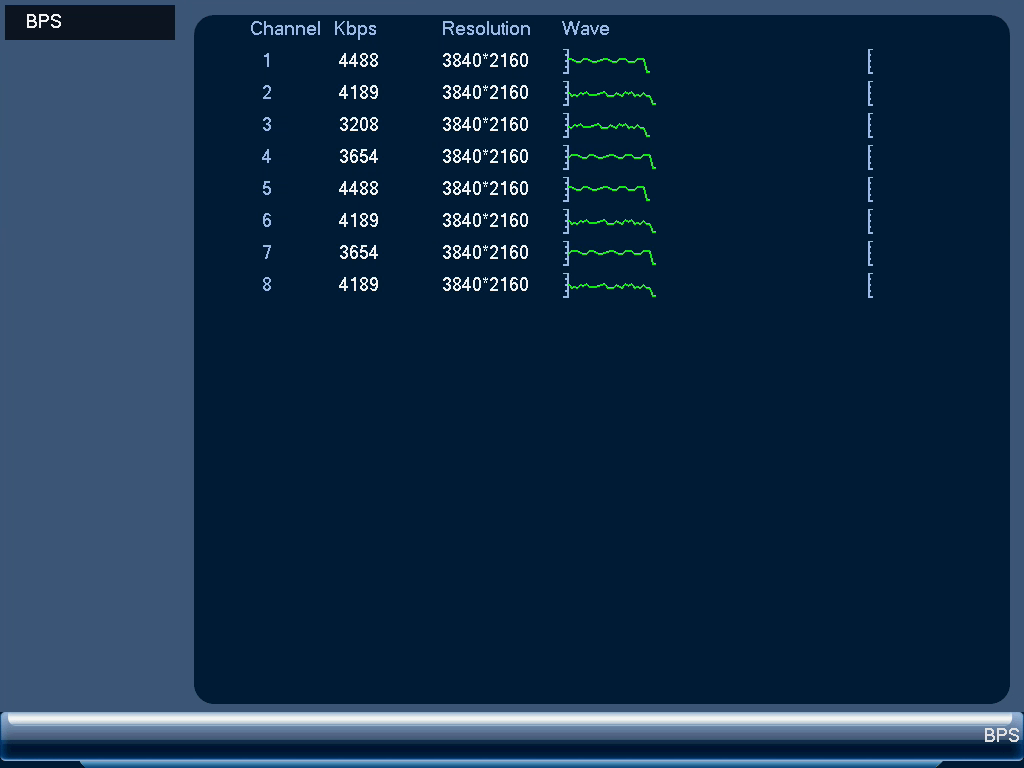Click the 3208 Kbps value for channel 3

pos(359,125)
